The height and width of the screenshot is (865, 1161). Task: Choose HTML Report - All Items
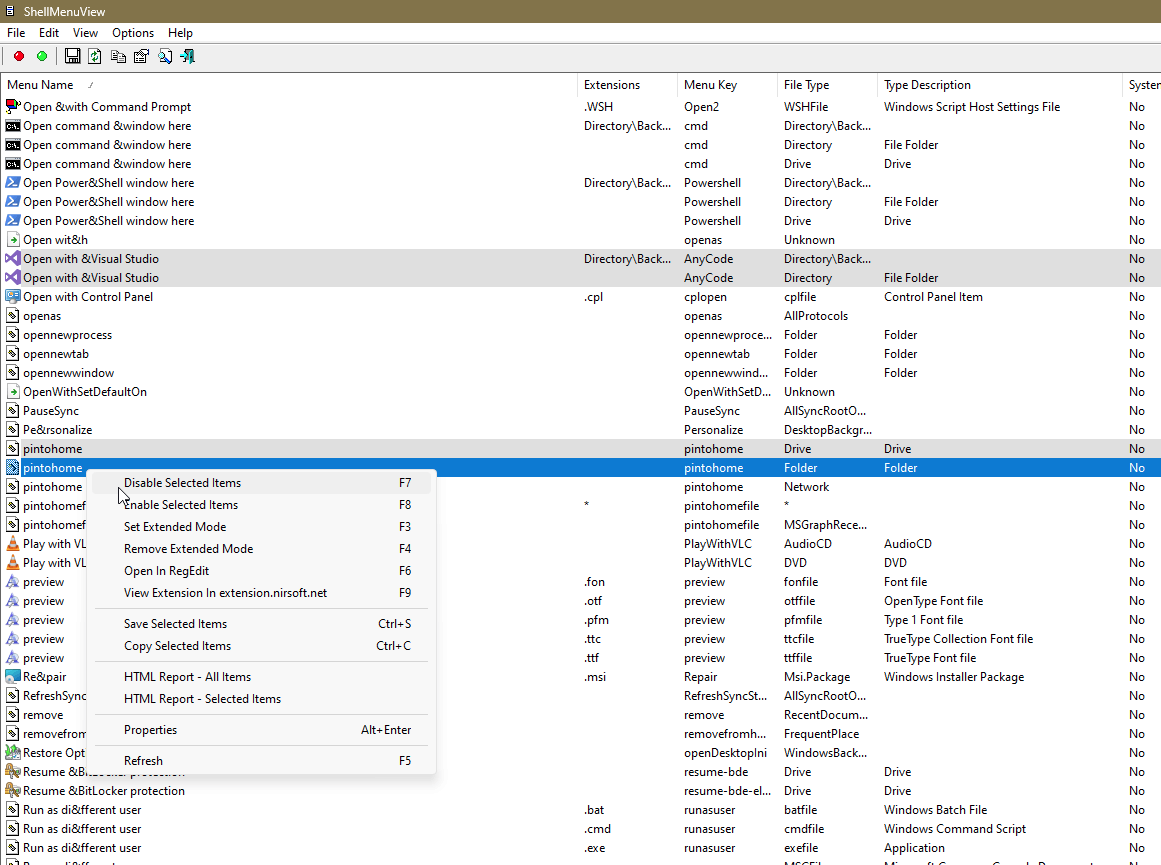click(x=261, y=677)
